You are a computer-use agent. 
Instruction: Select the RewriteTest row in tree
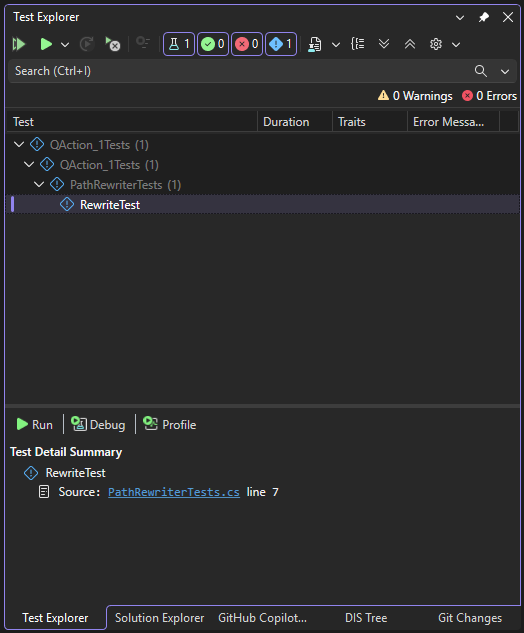pos(262,205)
